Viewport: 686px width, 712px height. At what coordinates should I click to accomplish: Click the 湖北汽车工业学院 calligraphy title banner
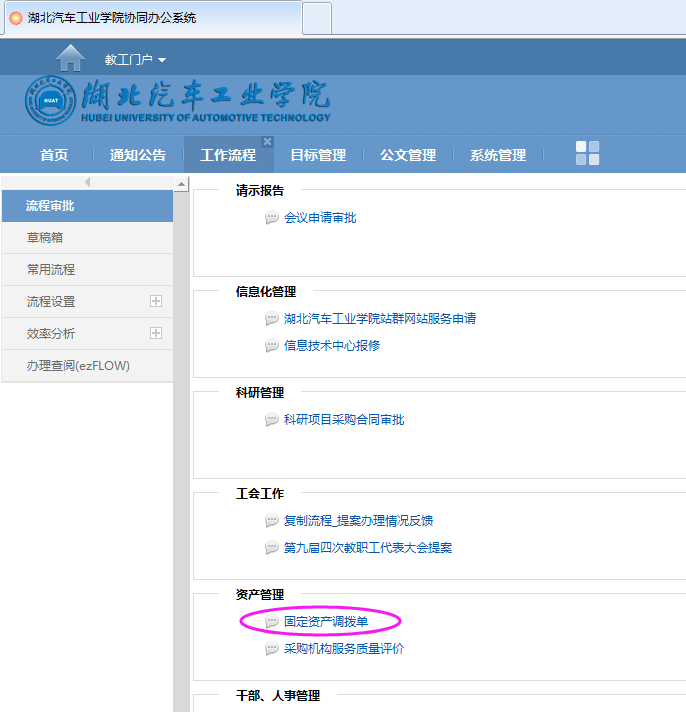pos(206,101)
